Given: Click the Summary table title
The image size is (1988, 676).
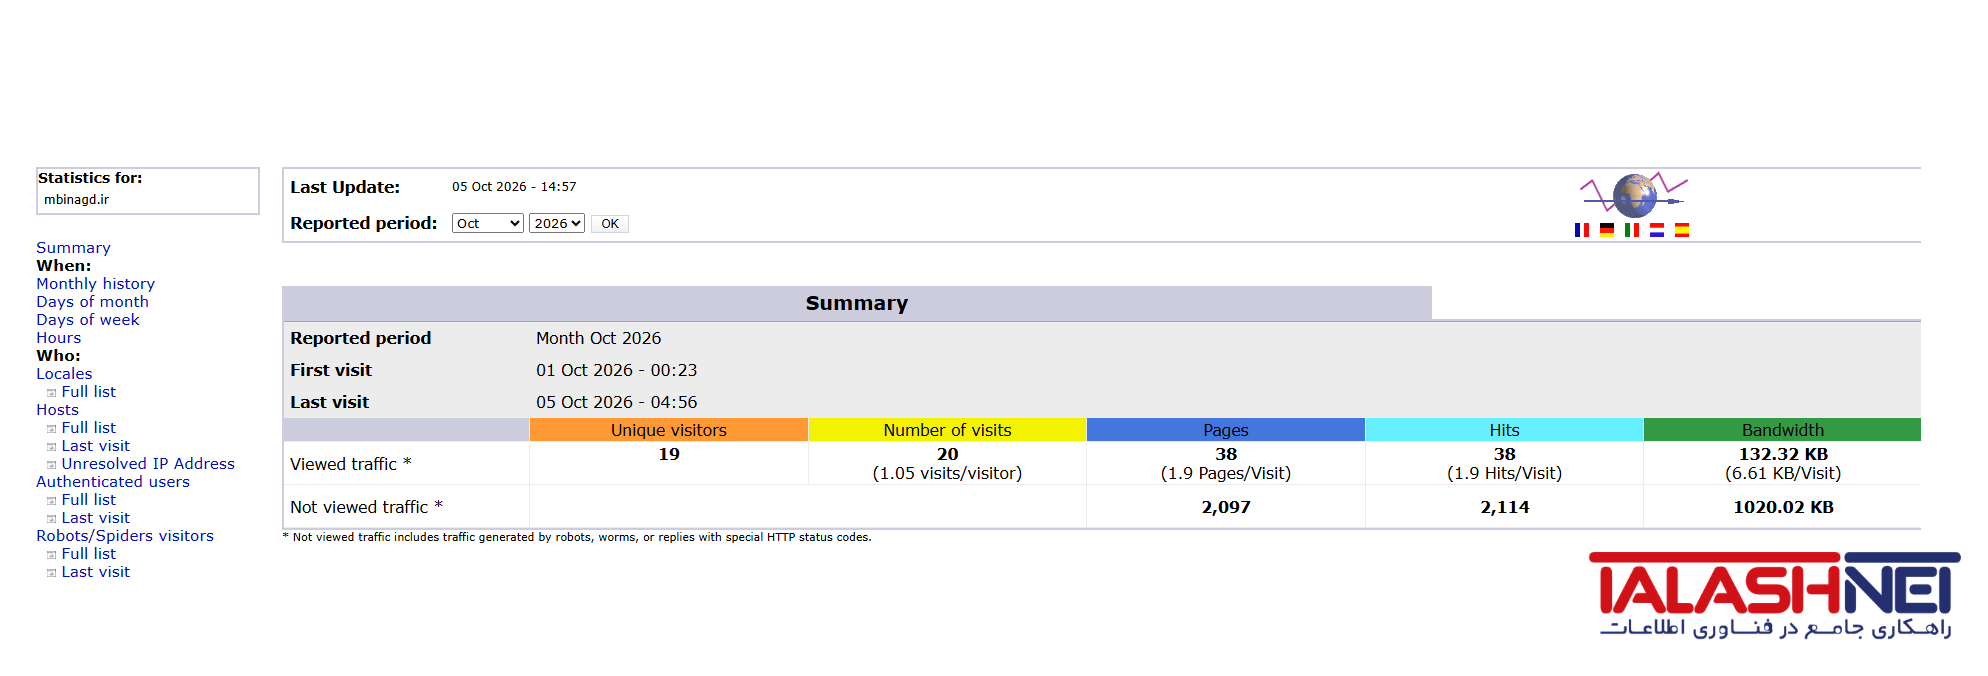Looking at the screenshot, I should [x=857, y=303].
